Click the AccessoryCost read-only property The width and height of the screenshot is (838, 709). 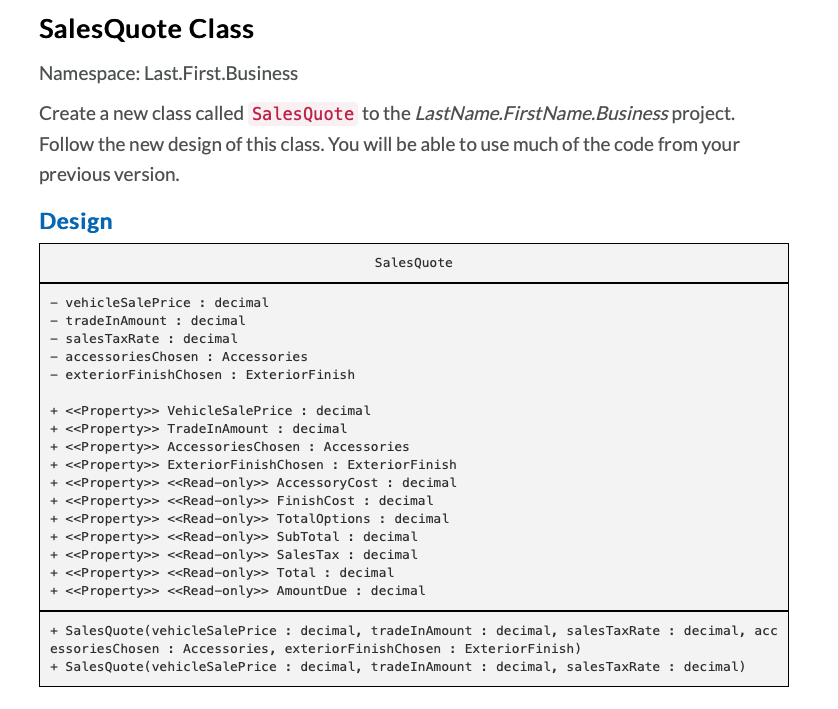click(255, 482)
